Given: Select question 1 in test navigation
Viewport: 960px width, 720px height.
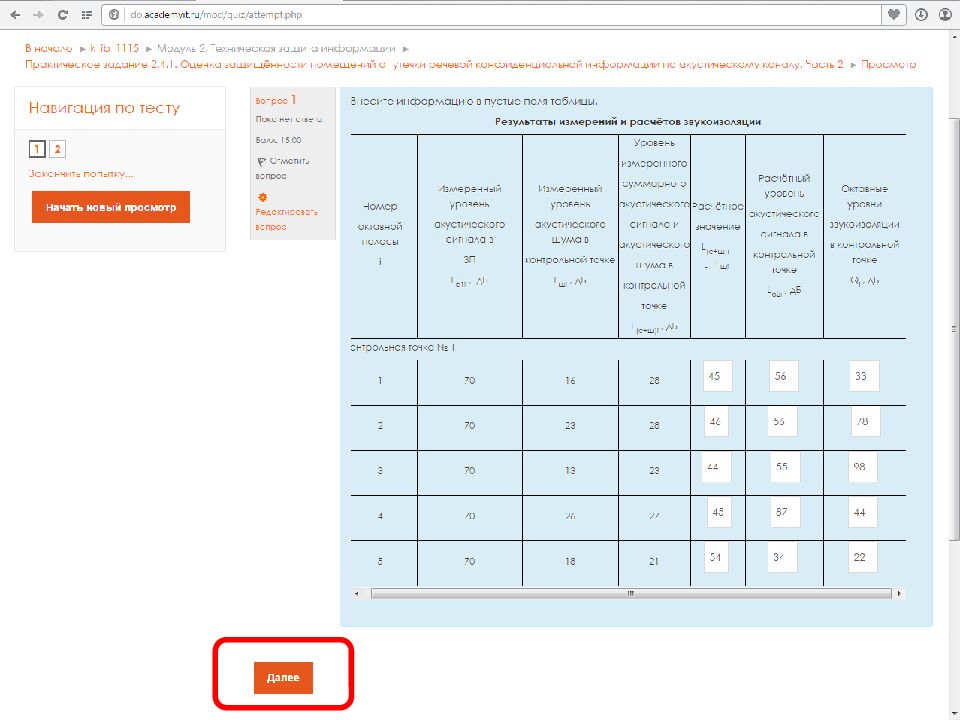Looking at the screenshot, I should point(37,149).
